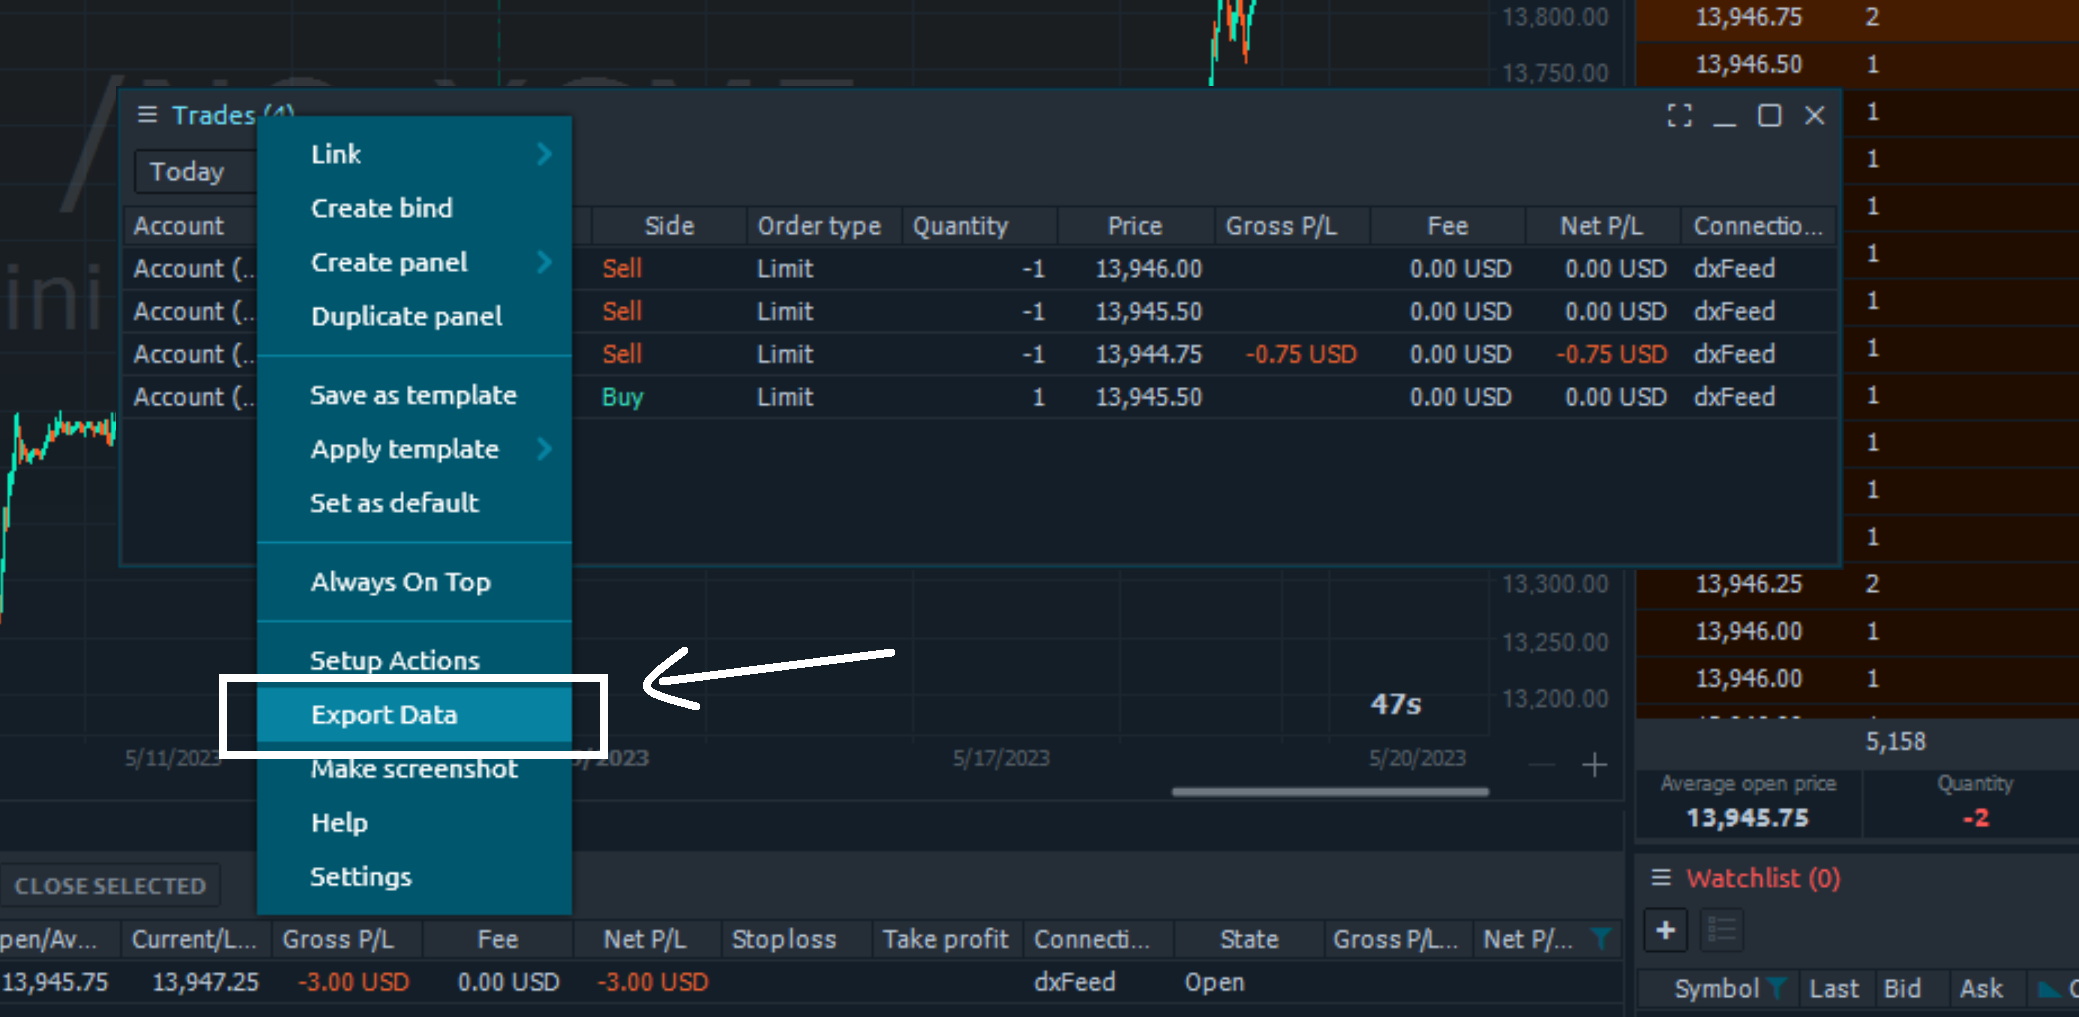Open the Watchlist panel hamburger menu

(x=1661, y=878)
